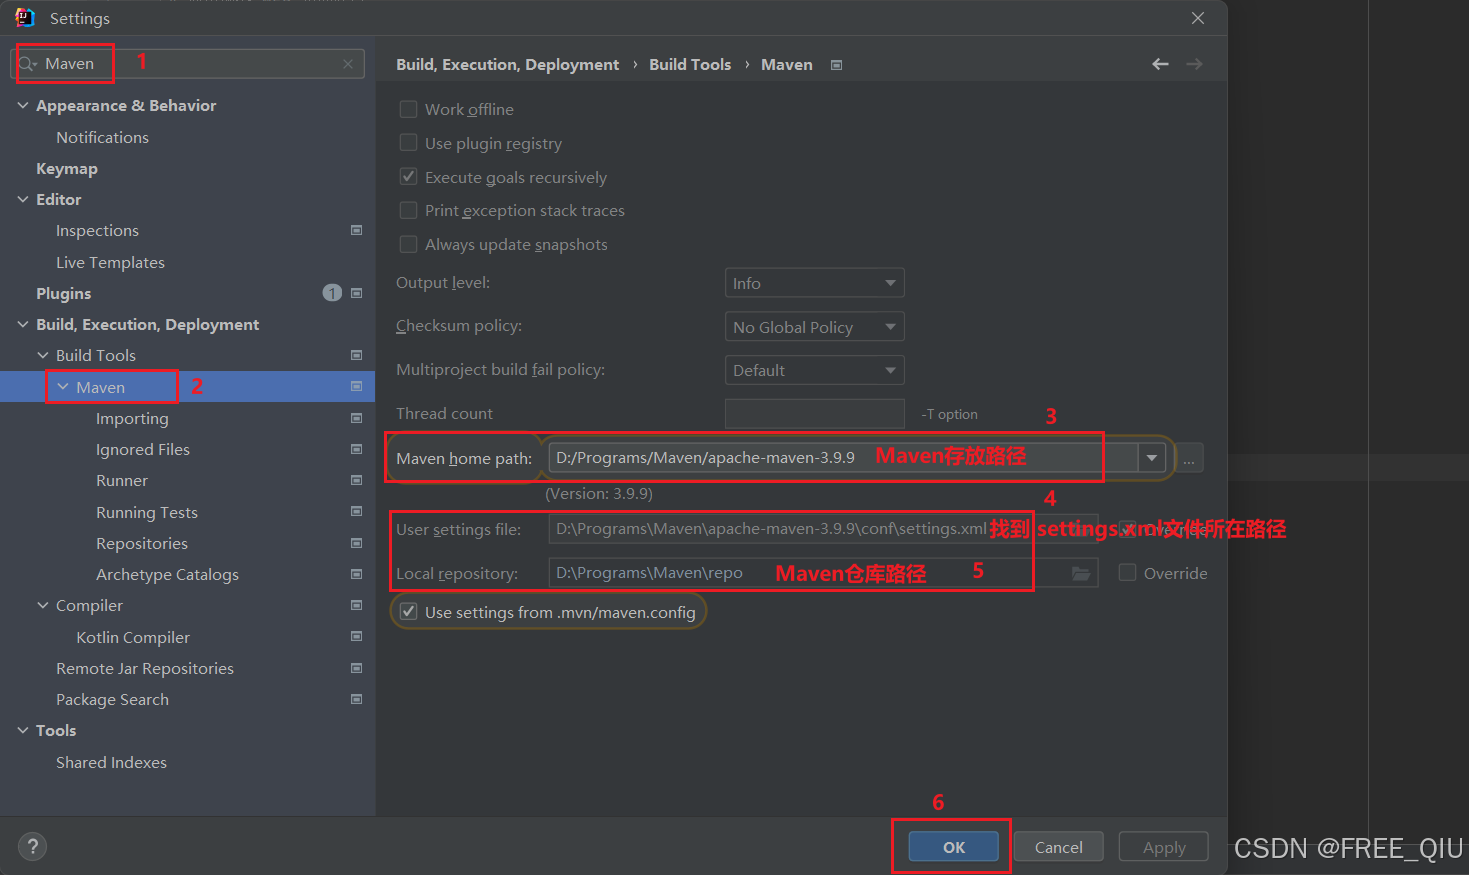The image size is (1469, 875).
Task: Click project icon on Ignored Files row
Action: pos(356,449)
